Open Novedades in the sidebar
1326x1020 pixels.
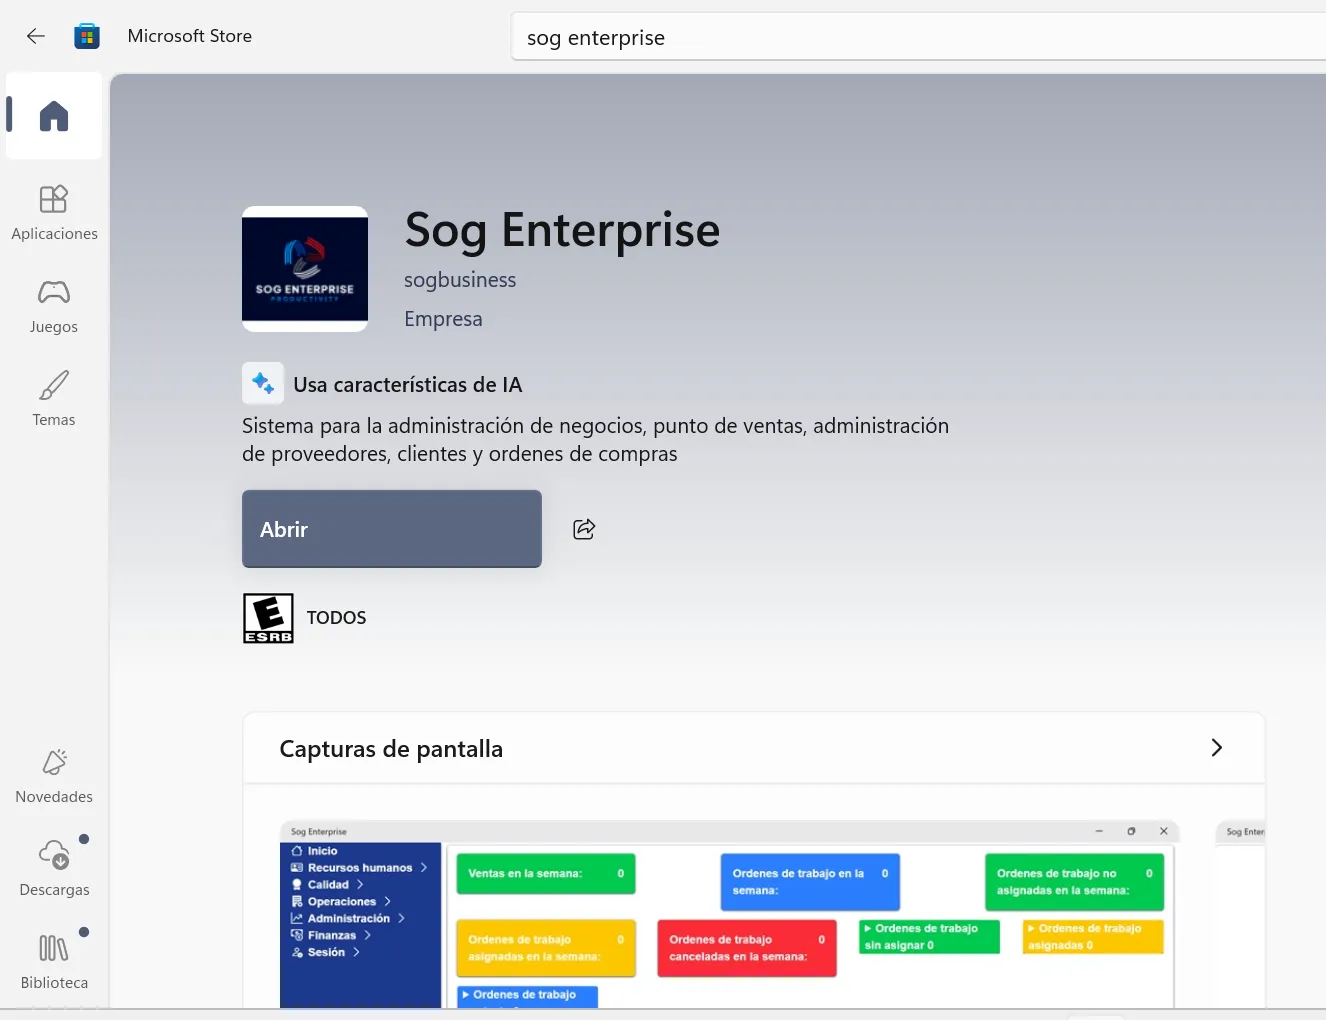pyautogui.click(x=54, y=776)
